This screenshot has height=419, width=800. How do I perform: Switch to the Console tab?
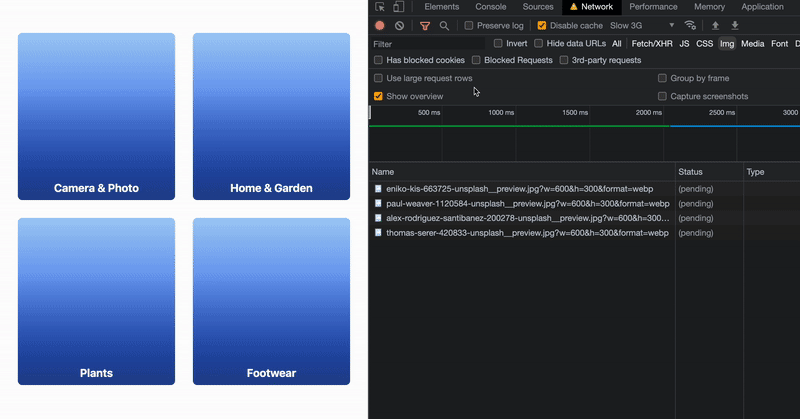[491, 7]
